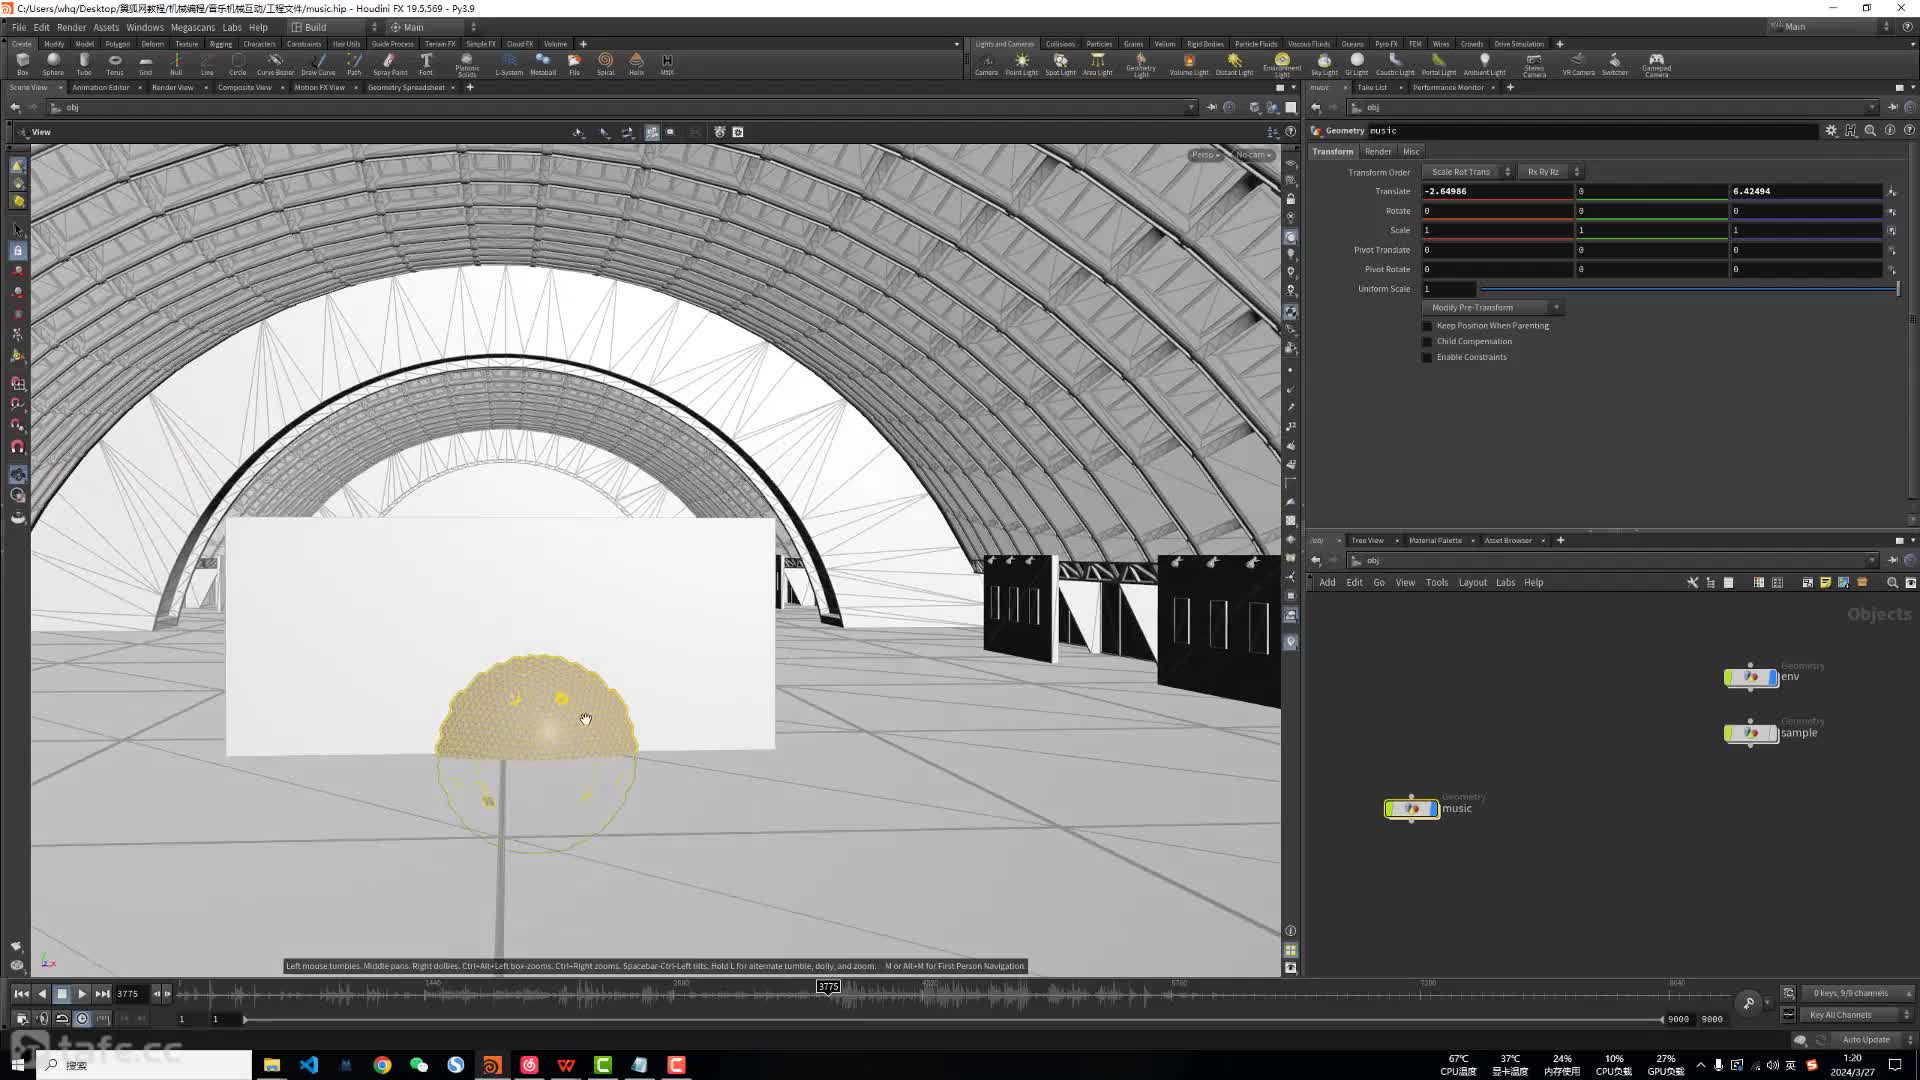This screenshot has width=1920, height=1080.
Task: Switch to Material Palette tab
Action: click(x=1435, y=541)
